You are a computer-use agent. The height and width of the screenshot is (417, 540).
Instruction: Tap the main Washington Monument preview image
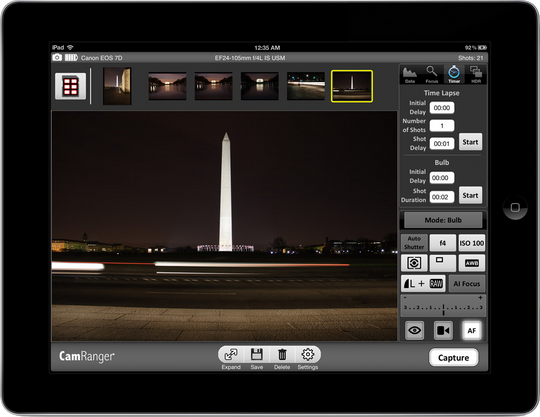(225, 226)
